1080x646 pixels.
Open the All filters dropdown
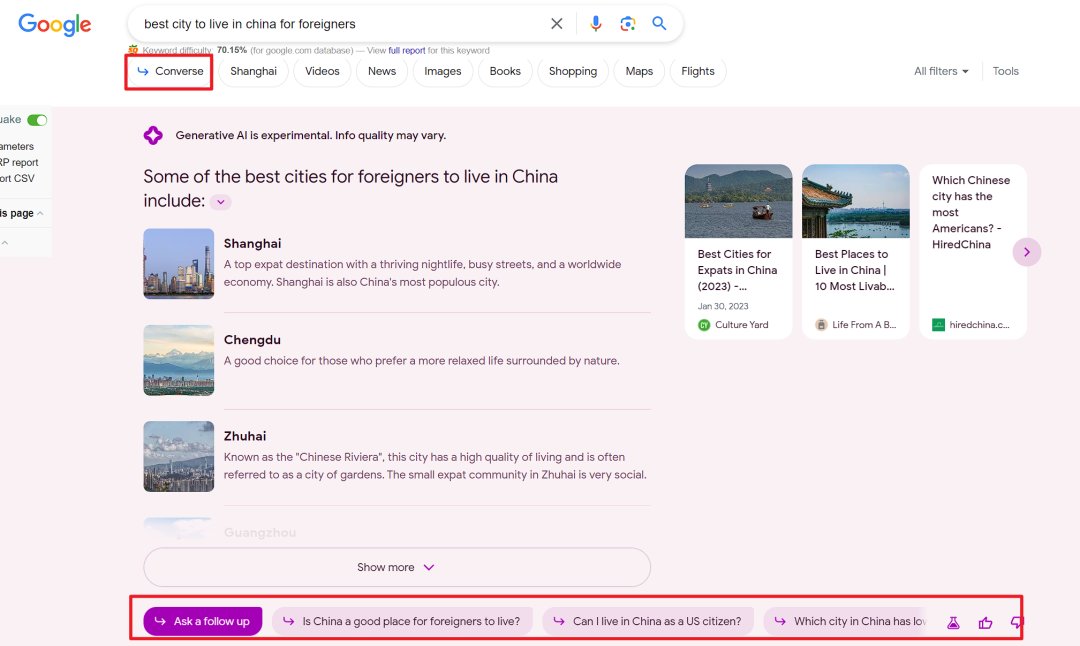(941, 72)
